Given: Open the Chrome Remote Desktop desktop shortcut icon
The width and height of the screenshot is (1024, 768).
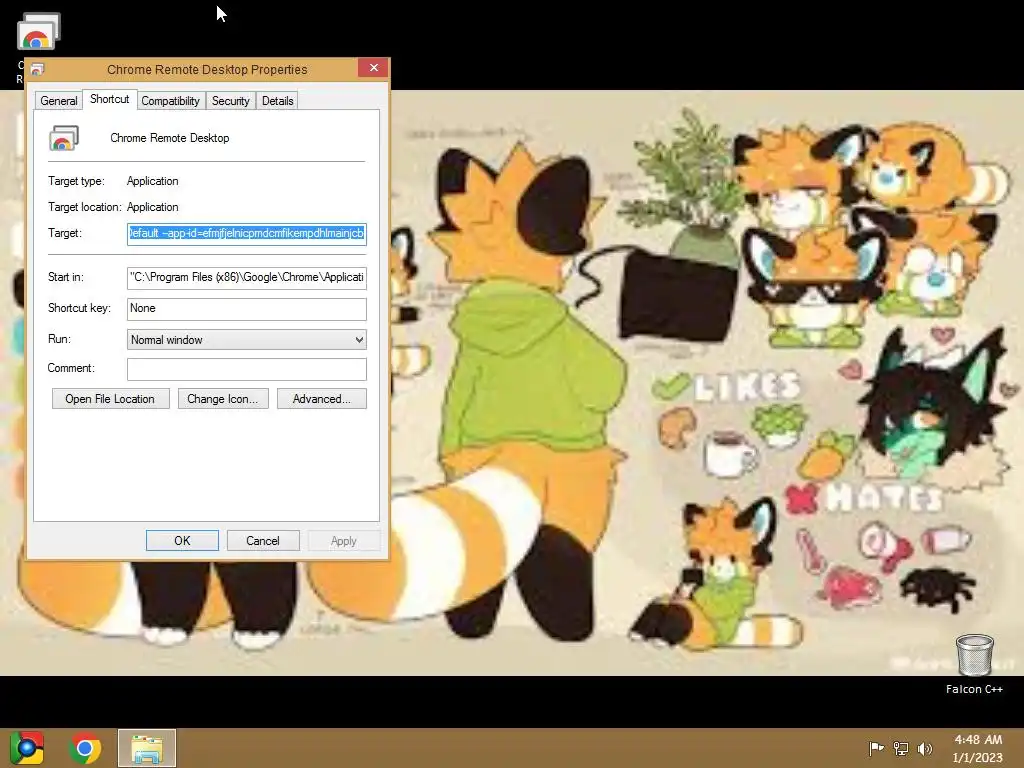Looking at the screenshot, I should 39,32.
